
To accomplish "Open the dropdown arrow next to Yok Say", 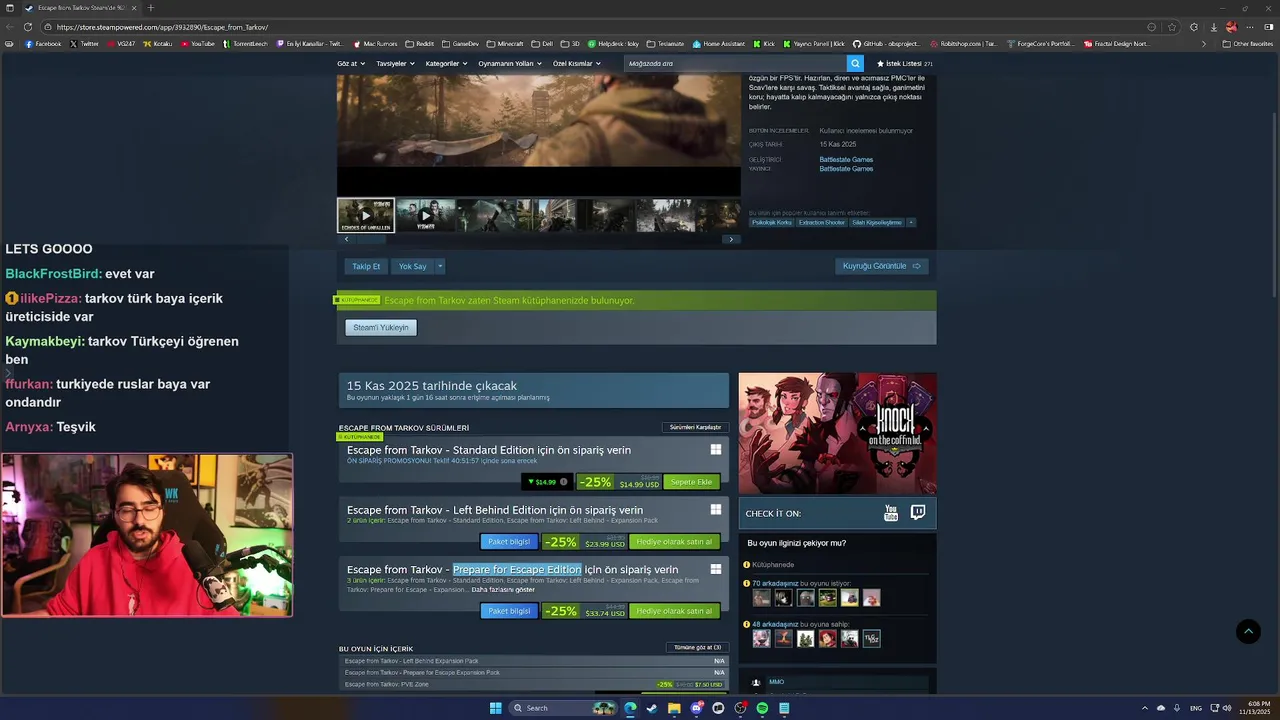I will tap(439, 266).
